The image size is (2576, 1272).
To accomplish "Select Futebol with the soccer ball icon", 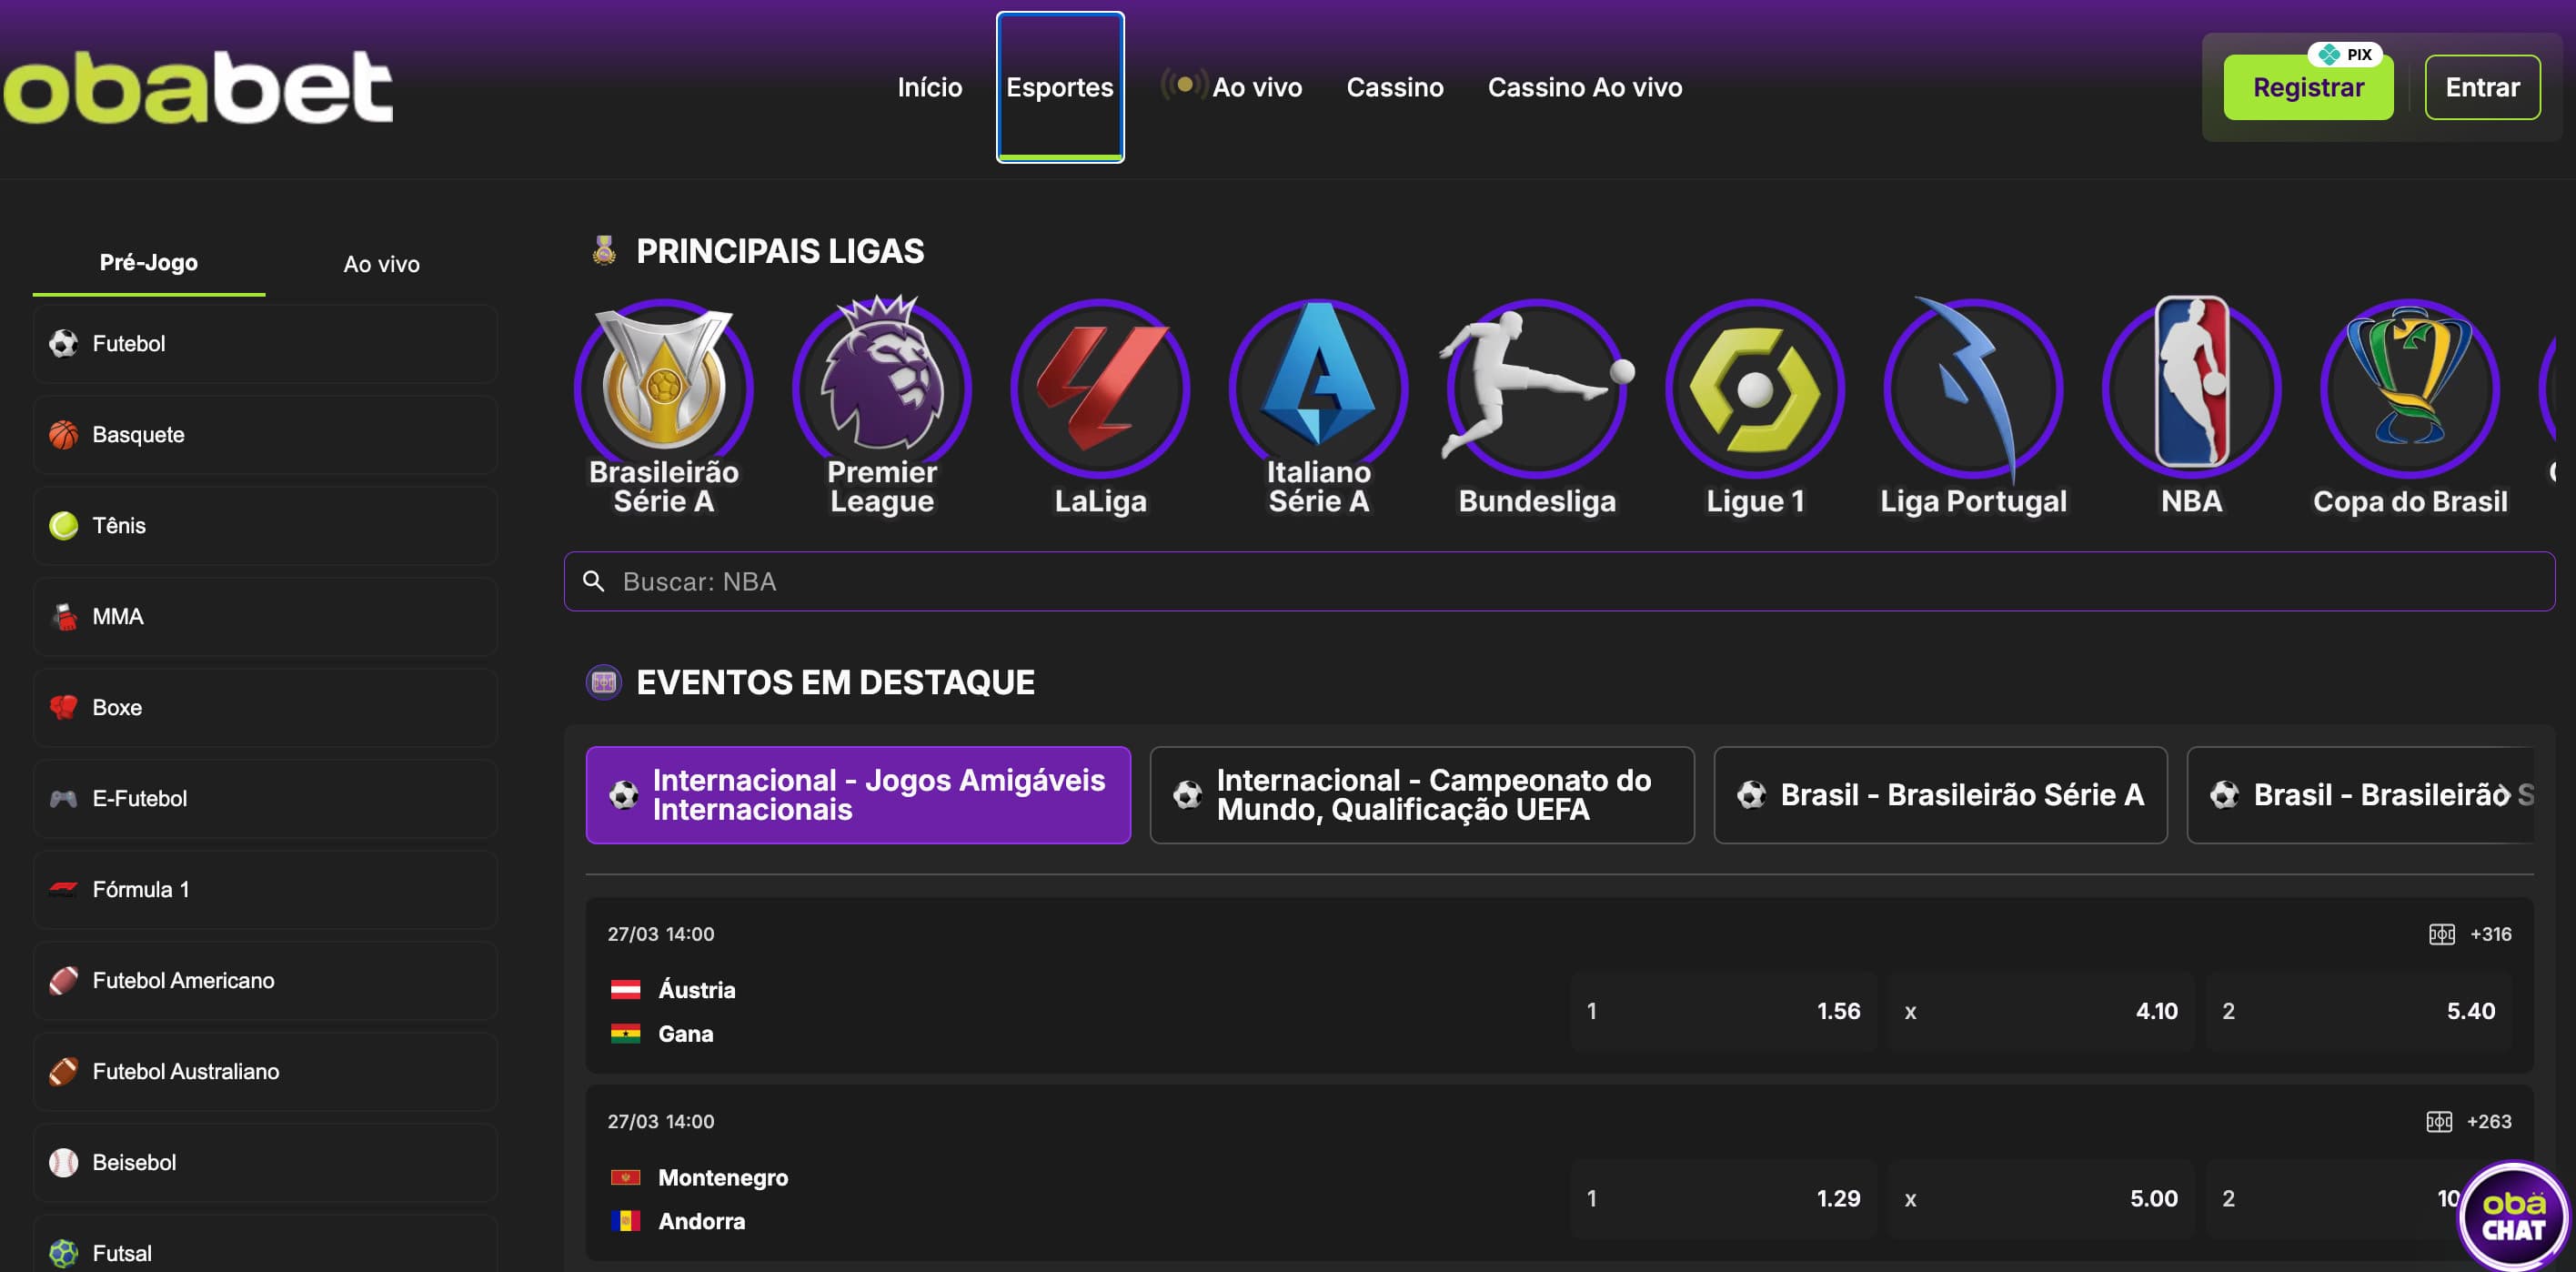I will coord(264,343).
